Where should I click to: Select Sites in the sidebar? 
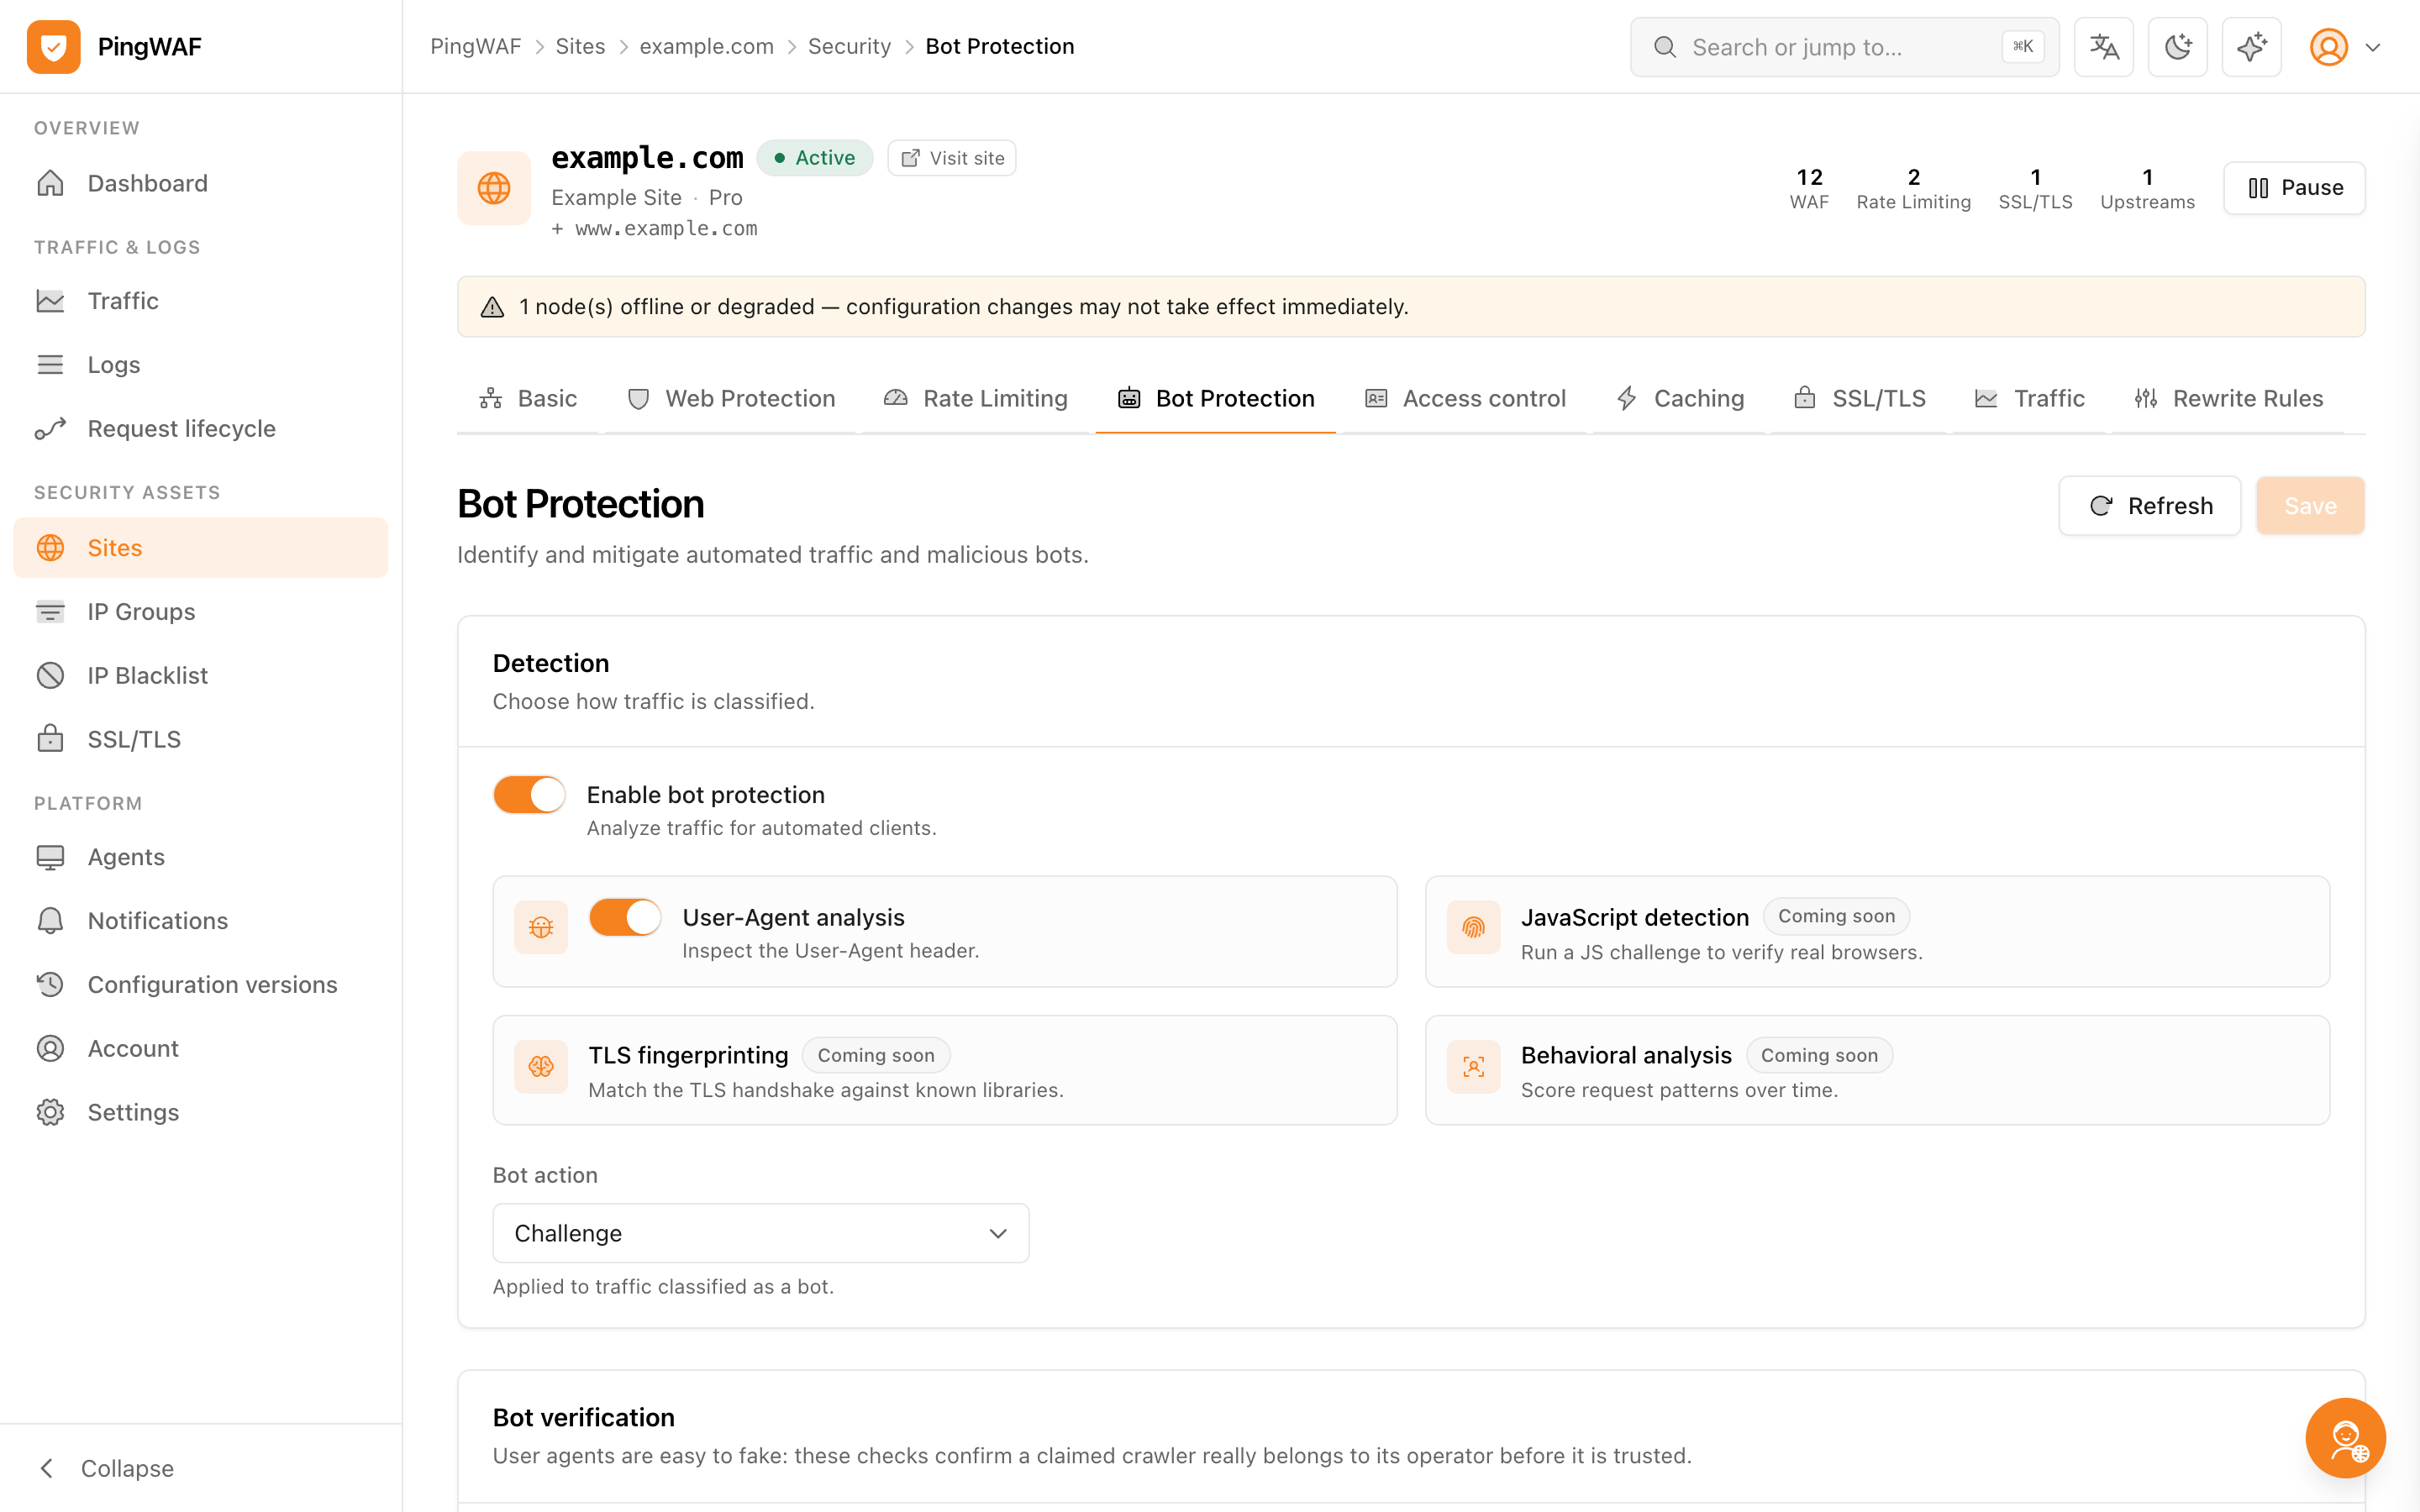200,548
